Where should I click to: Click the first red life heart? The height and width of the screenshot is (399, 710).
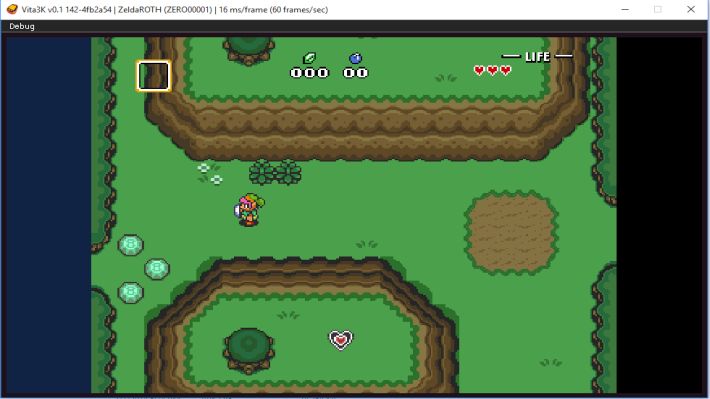pos(479,70)
